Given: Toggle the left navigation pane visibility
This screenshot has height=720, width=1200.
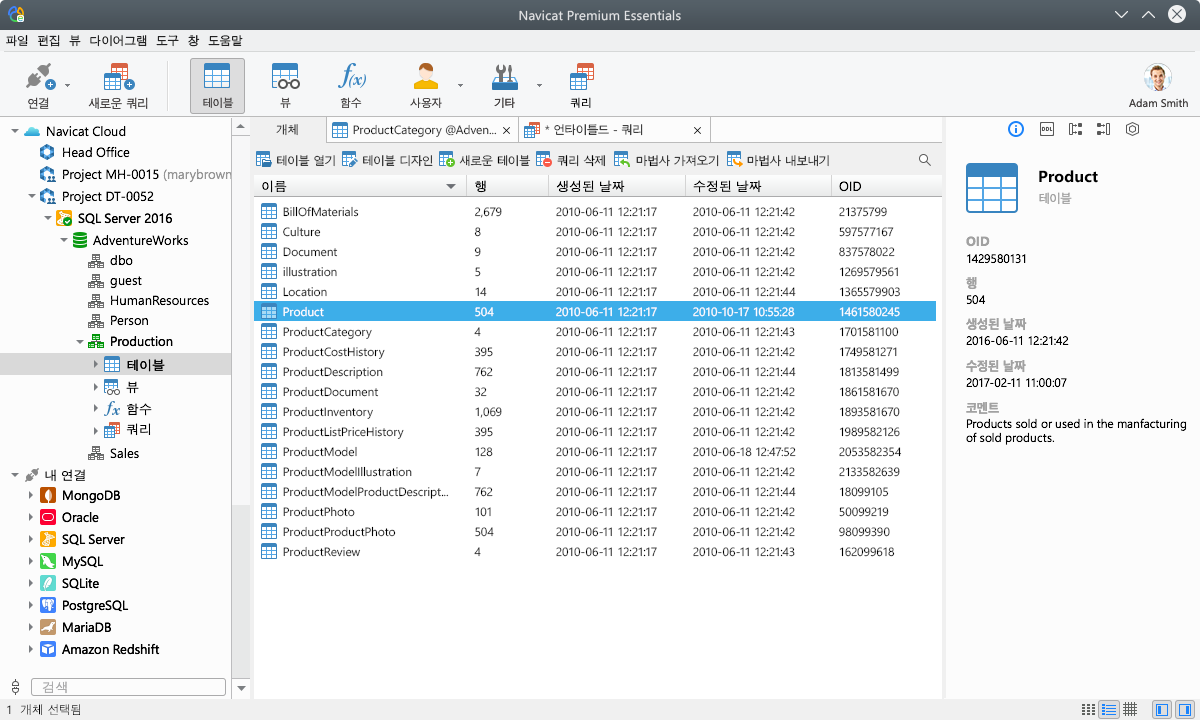Looking at the screenshot, I should coord(1161,709).
